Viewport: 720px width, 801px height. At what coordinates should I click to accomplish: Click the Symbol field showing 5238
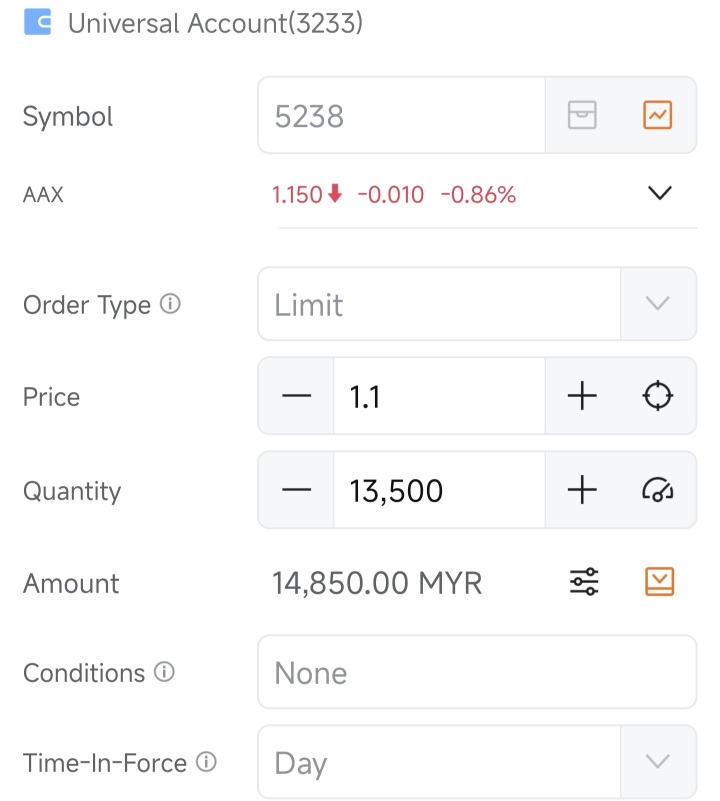point(402,115)
